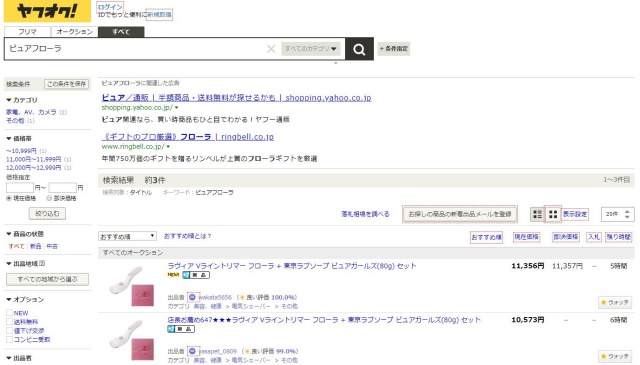Click the +条件指定 button

(393, 49)
